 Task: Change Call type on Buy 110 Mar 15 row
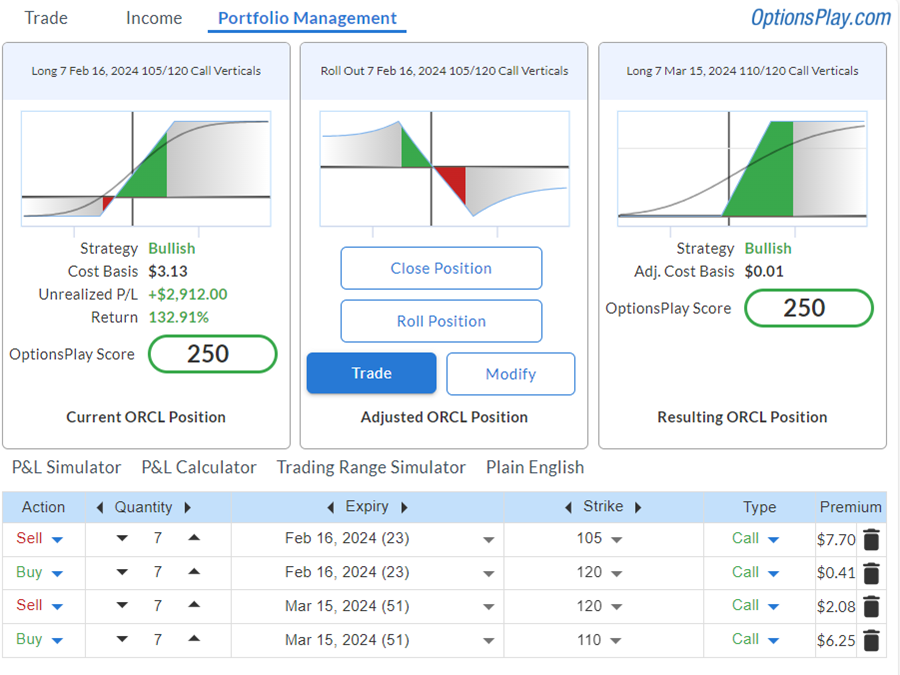(x=773, y=641)
